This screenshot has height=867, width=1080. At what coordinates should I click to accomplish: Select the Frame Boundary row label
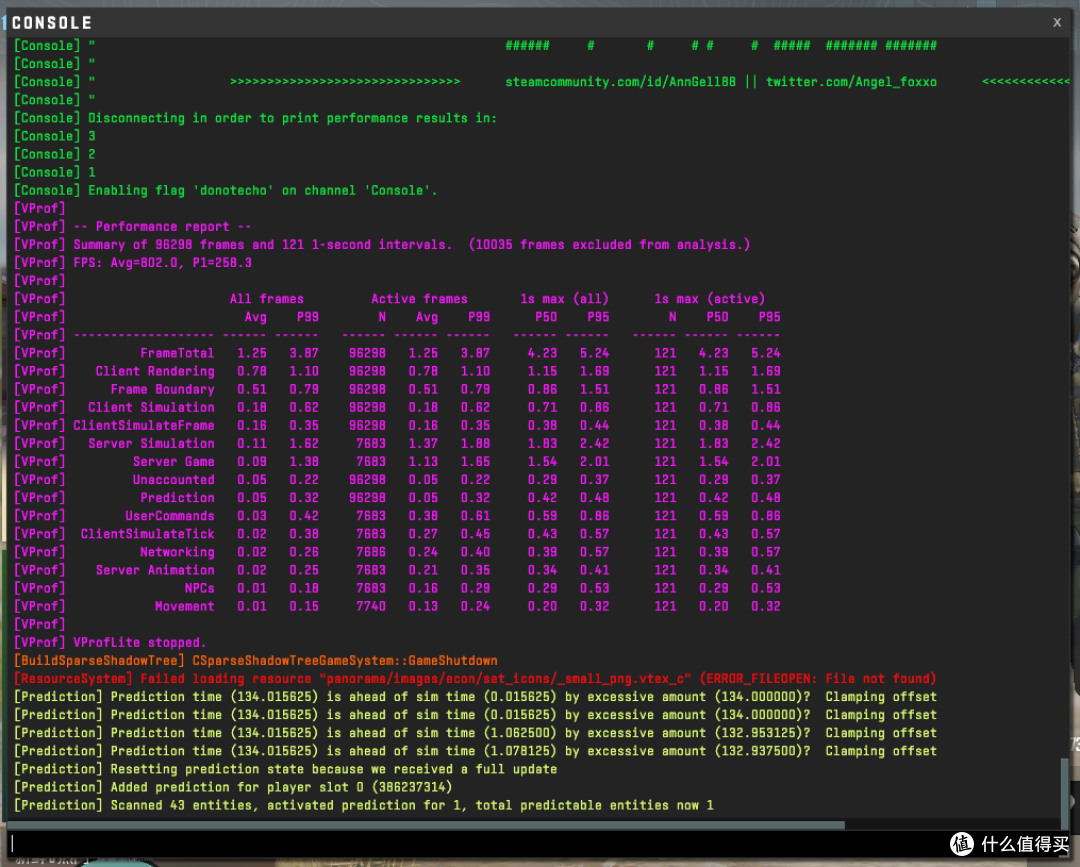click(x=163, y=389)
